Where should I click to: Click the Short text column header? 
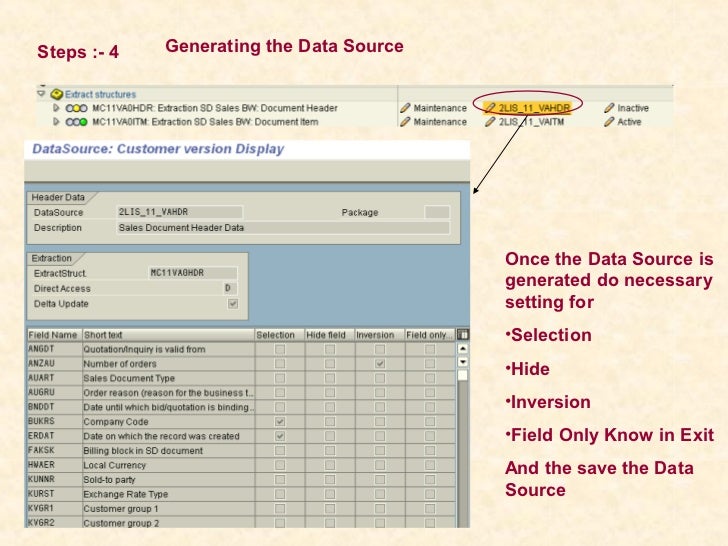point(169,335)
